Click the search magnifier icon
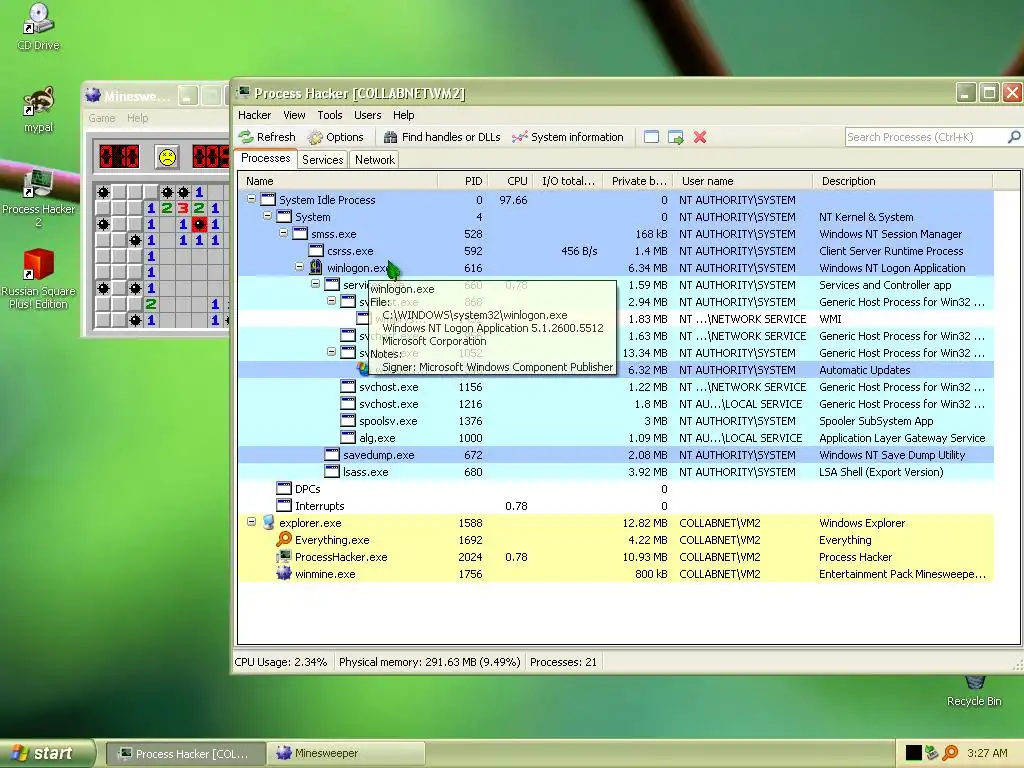The image size is (1024, 768). [1014, 137]
